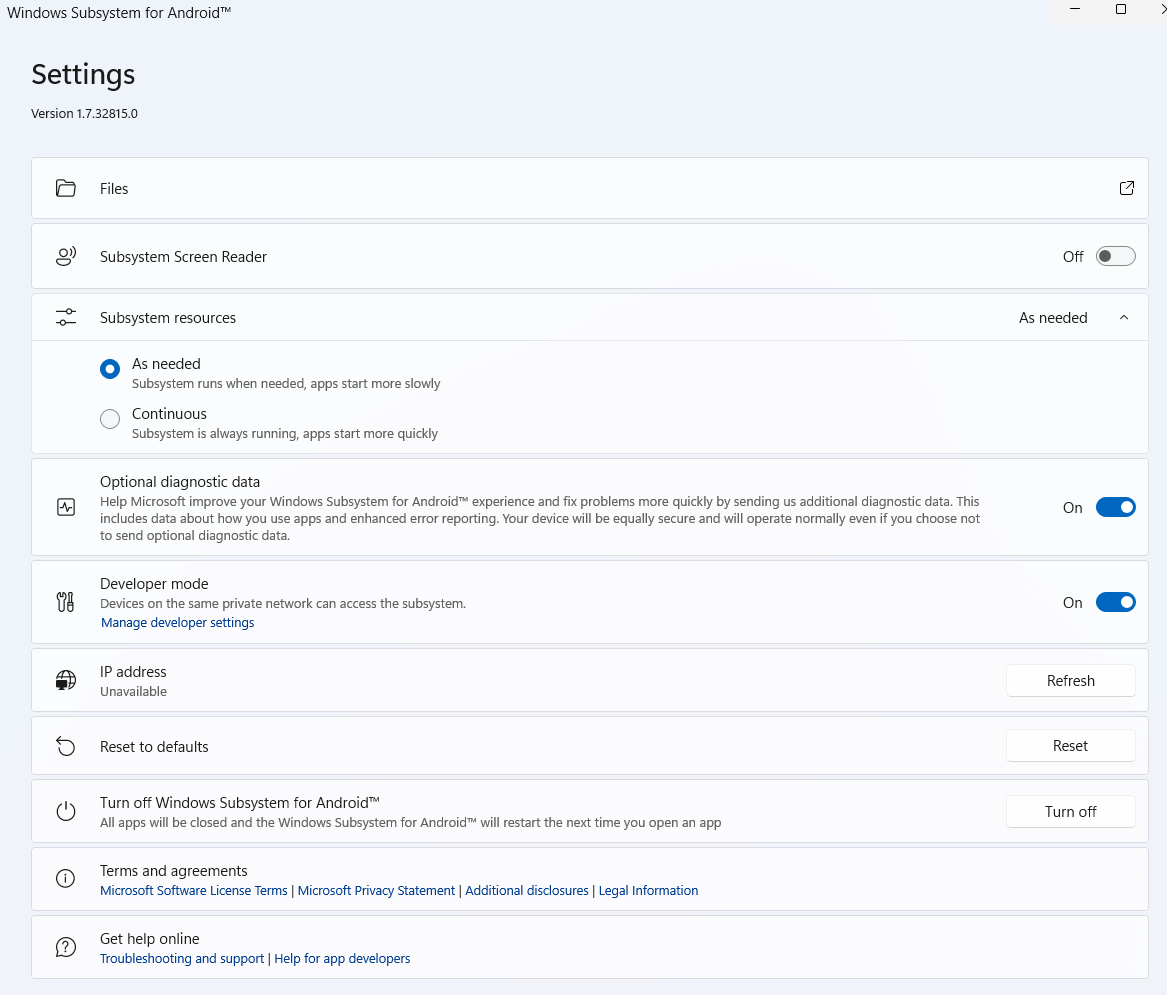Minimize the Windows Subsystem for Android window
This screenshot has height=995, width=1167.
(1075, 9)
